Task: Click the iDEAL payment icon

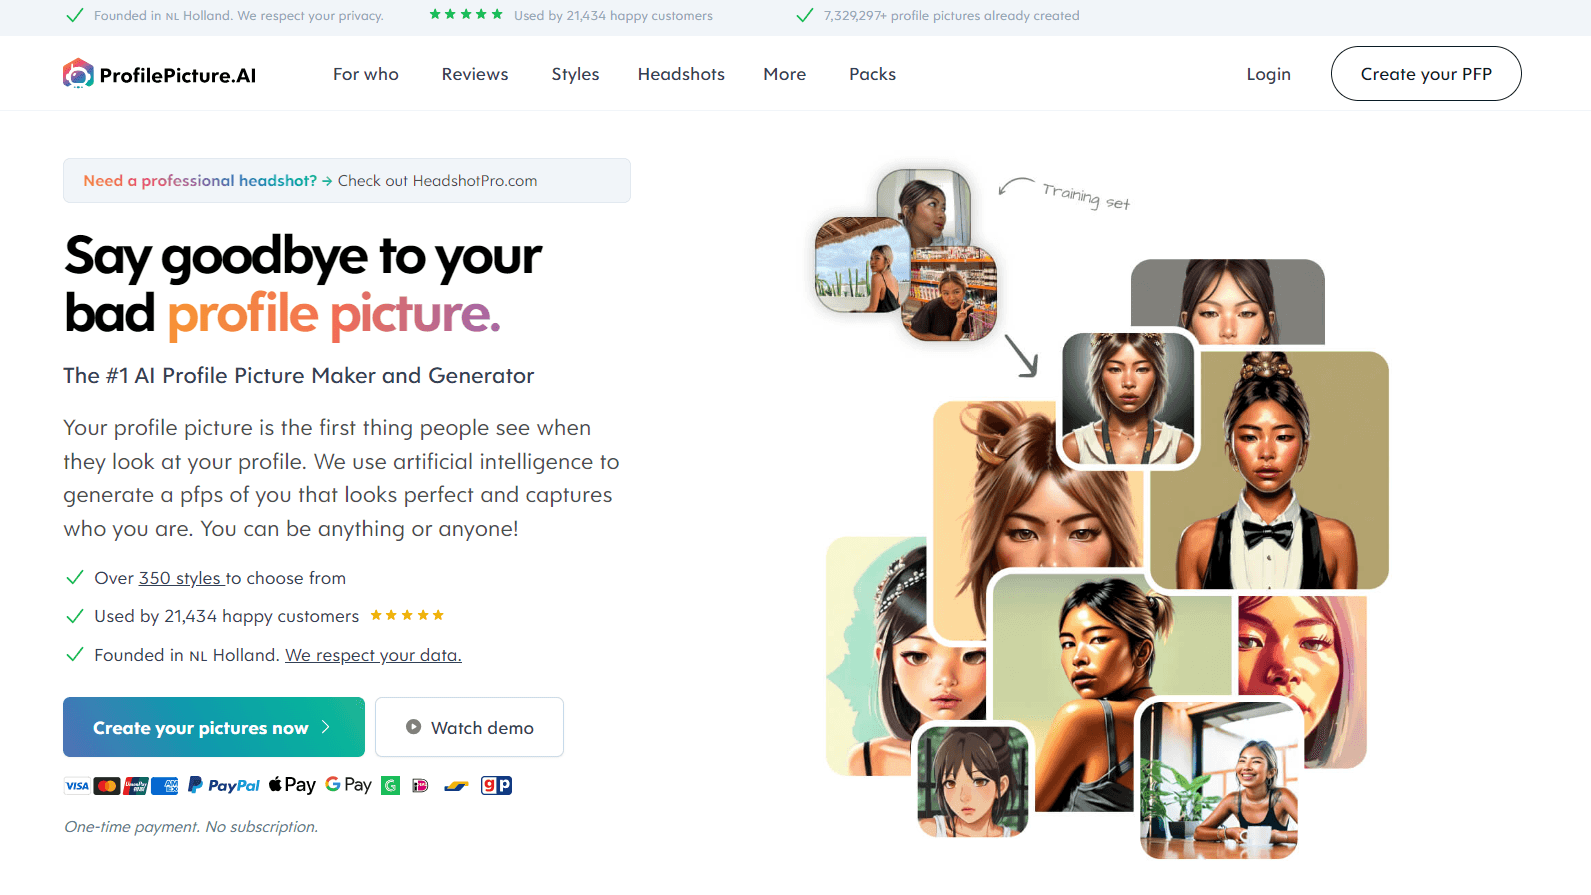Action: pos(420,786)
